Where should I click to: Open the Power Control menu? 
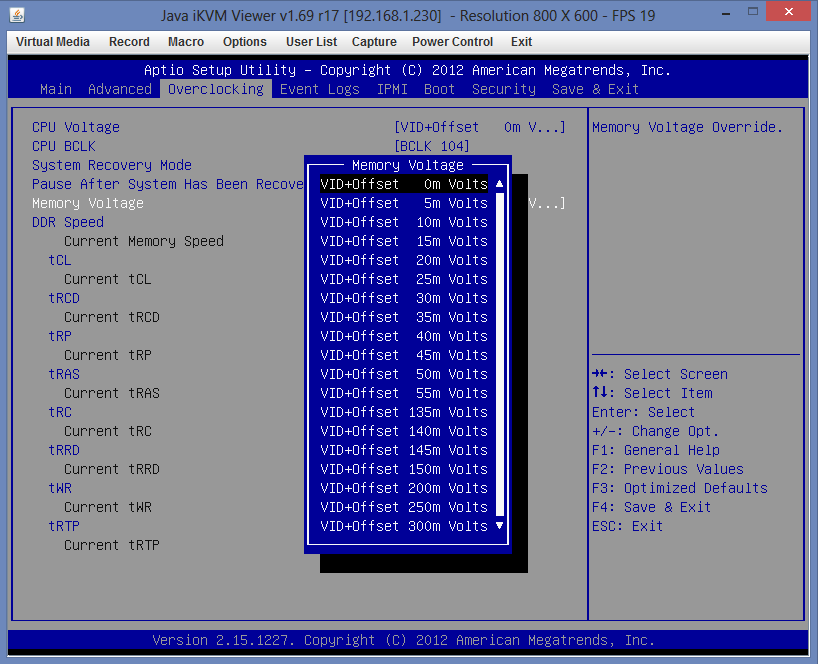[452, 42]
